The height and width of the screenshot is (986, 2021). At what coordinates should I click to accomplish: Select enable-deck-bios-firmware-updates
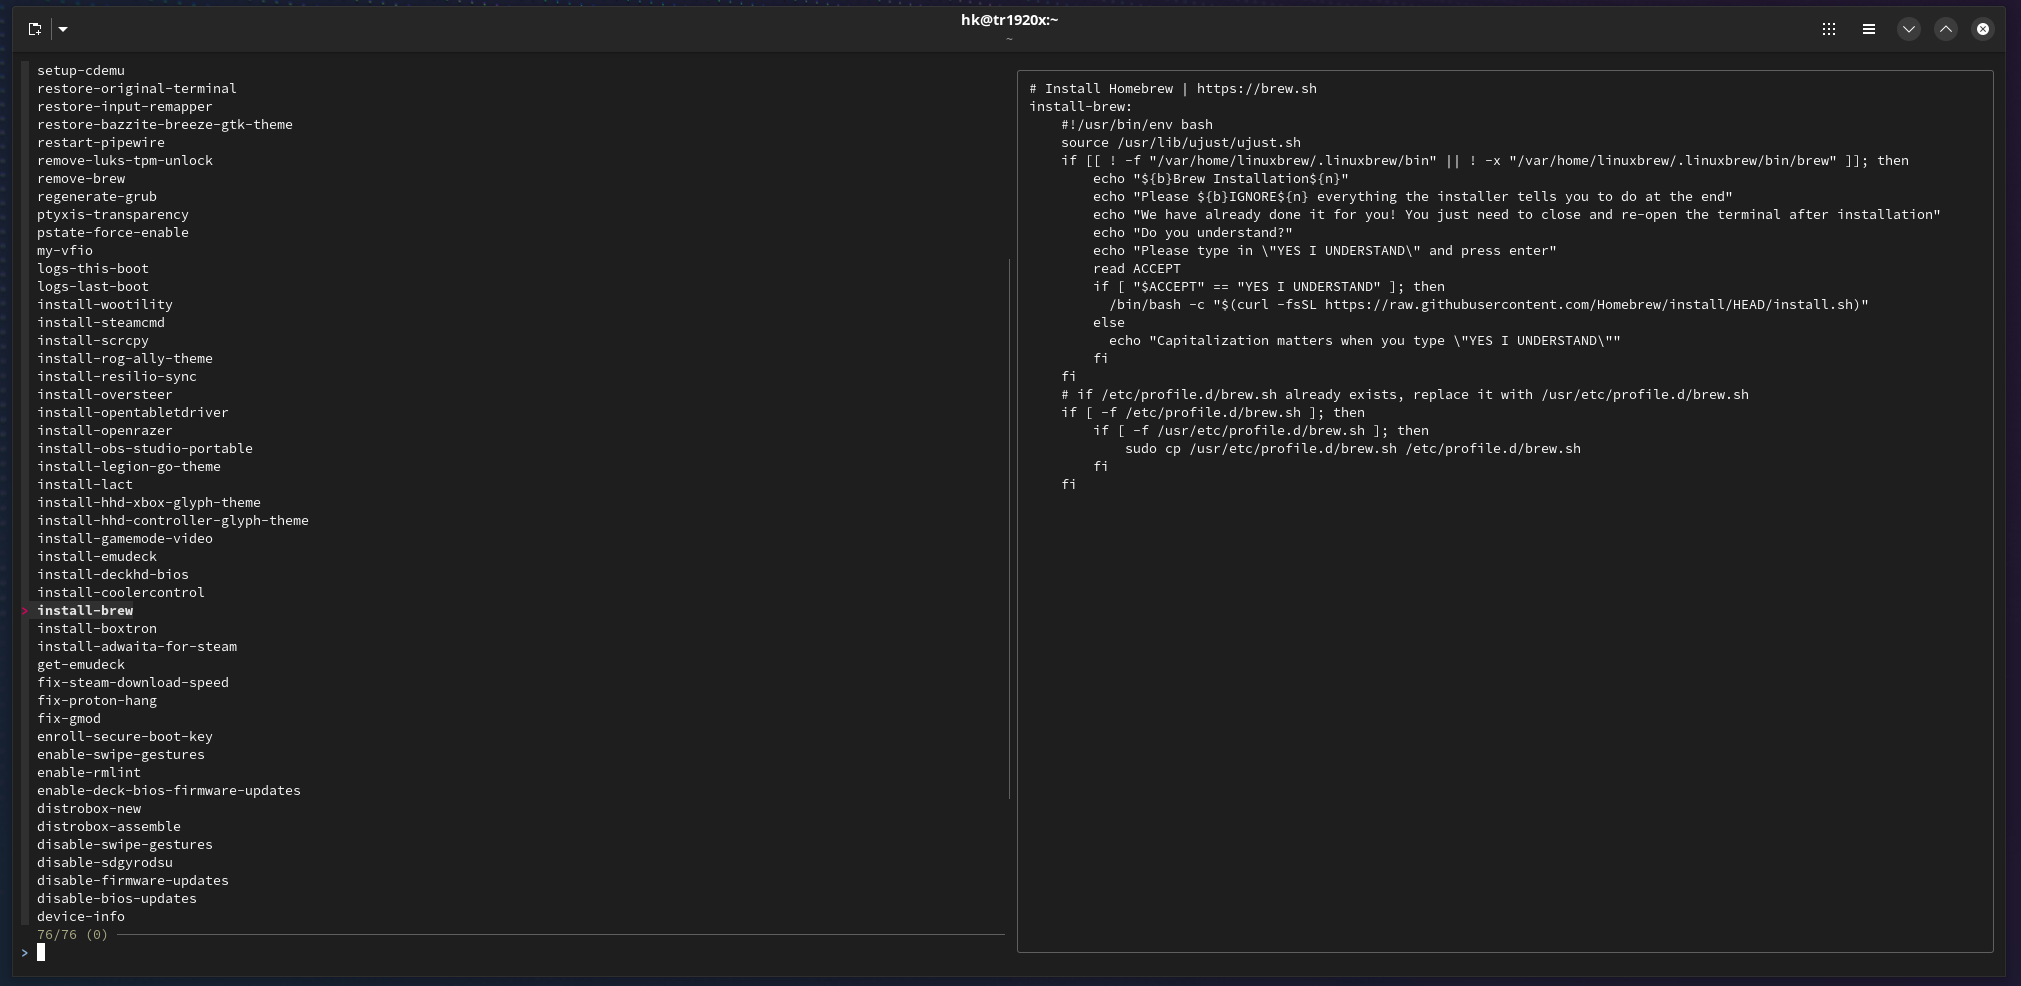tap(169, 791)
